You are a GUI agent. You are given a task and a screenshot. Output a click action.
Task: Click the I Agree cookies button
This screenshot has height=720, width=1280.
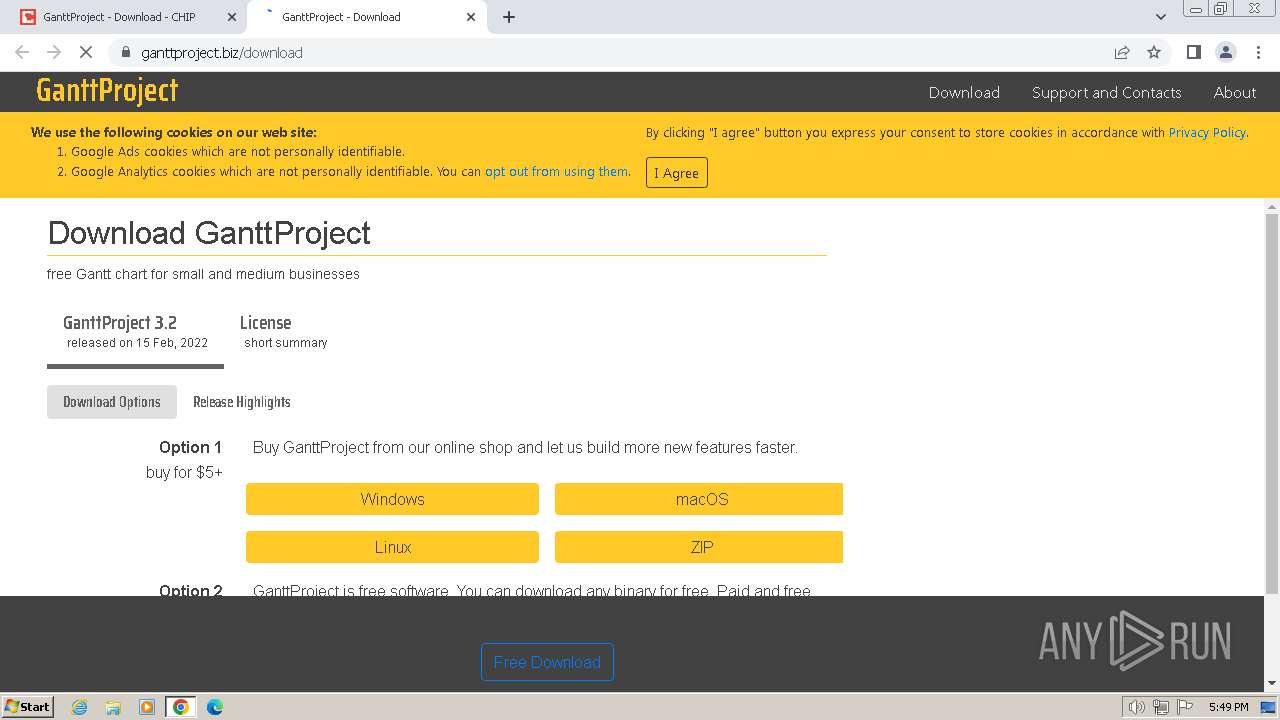pos(677,173)
